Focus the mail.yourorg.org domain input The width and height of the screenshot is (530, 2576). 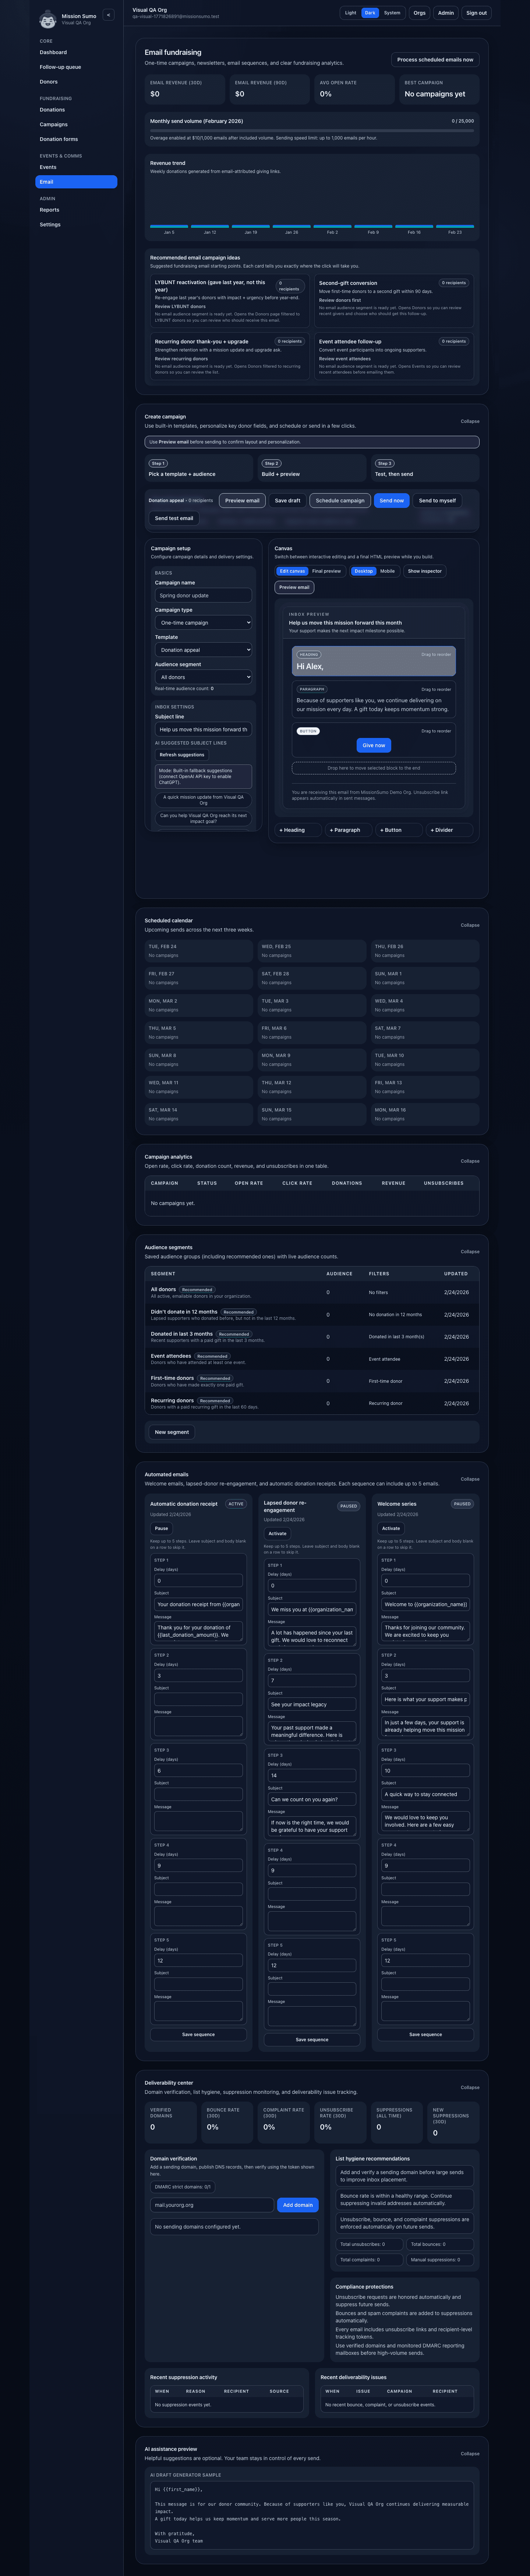pyautogui.click(x=212, y=2205)
